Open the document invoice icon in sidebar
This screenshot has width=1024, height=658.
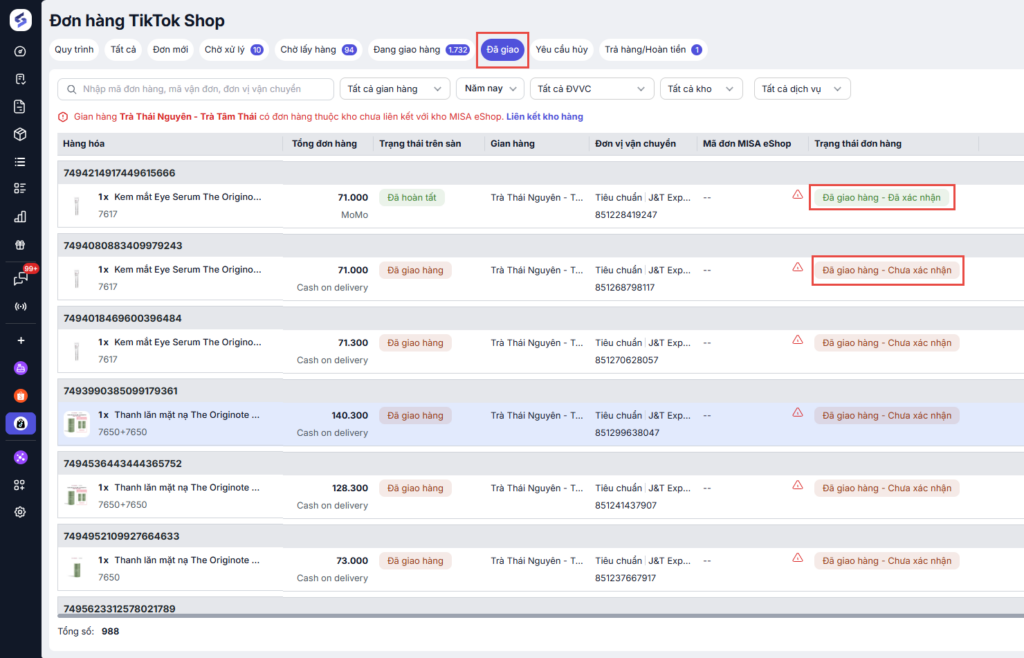pos(20,106)
